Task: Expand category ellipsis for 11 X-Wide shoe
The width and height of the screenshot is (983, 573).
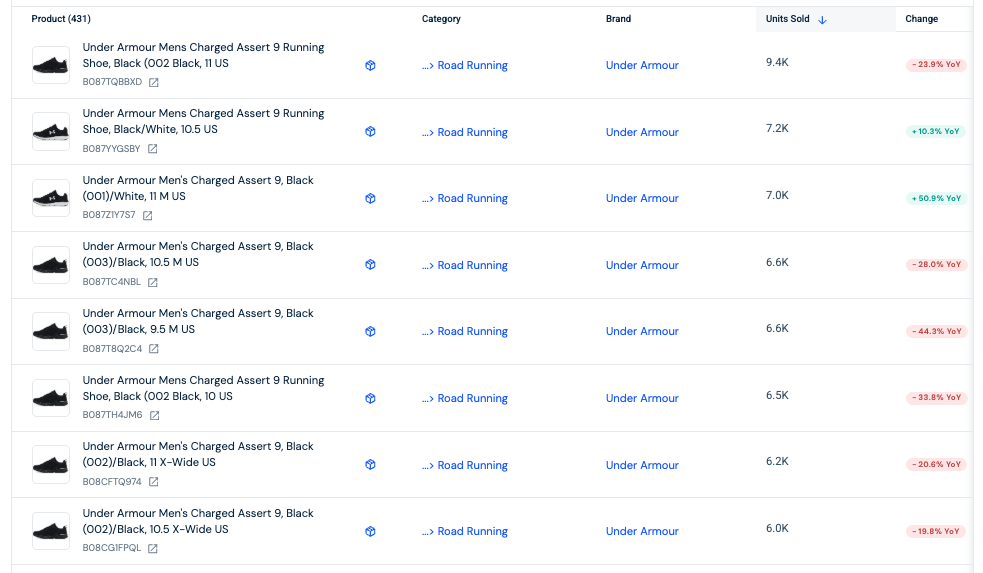Action: coord(427,465)
